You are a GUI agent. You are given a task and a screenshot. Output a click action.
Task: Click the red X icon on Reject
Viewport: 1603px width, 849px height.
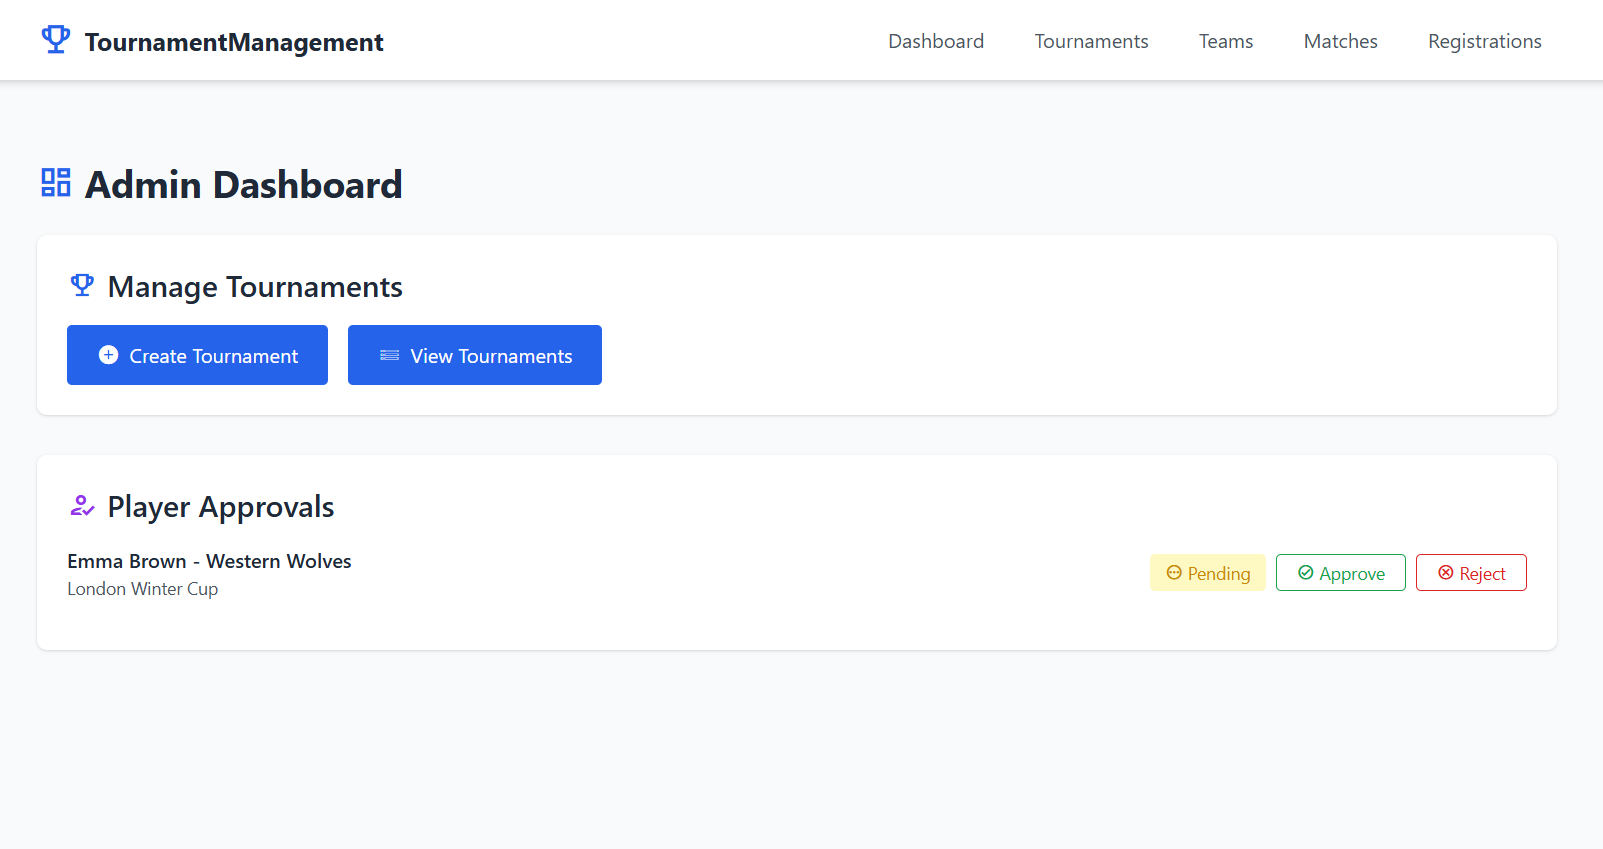point(1445,573)
